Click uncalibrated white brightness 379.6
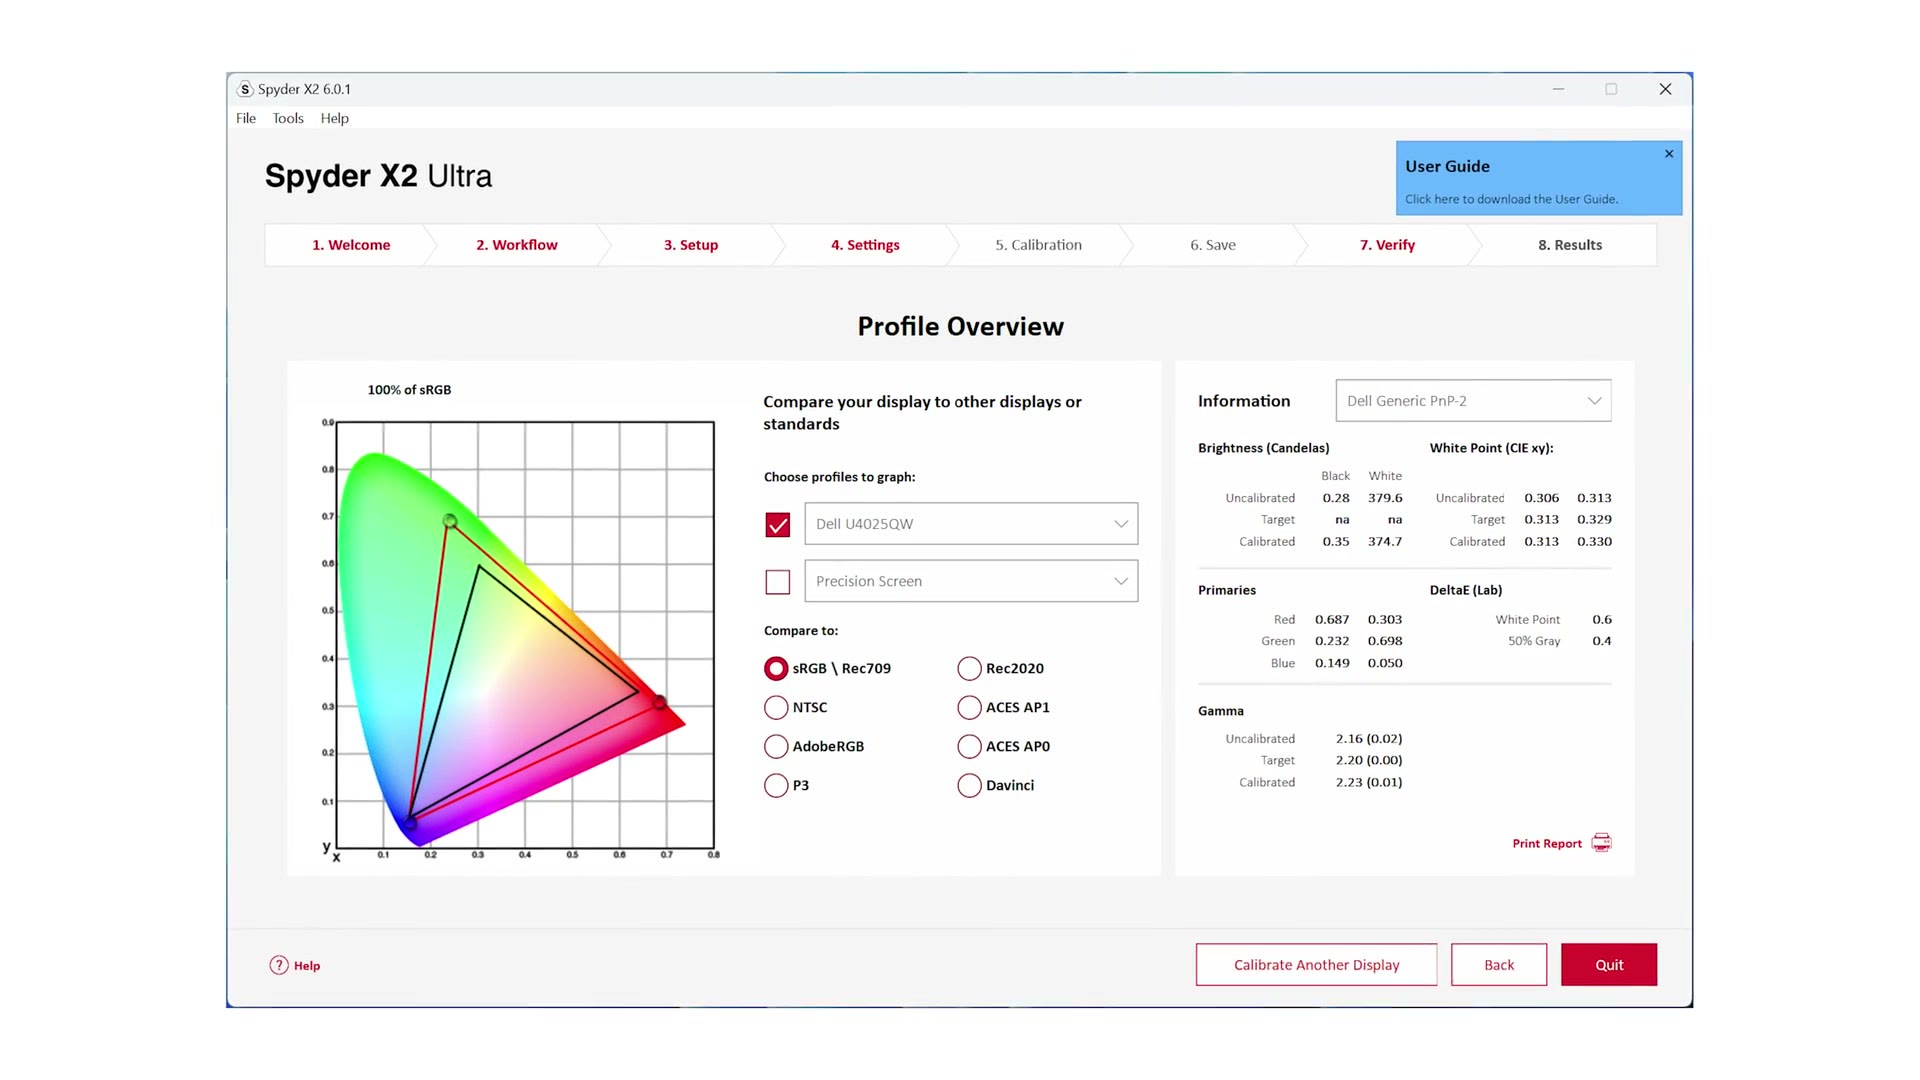This screenshot has width=1920, height=1080. point(1385,498)
